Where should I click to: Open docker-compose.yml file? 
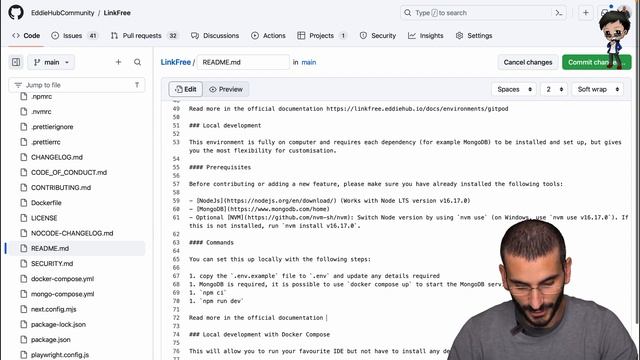[62, 279]
